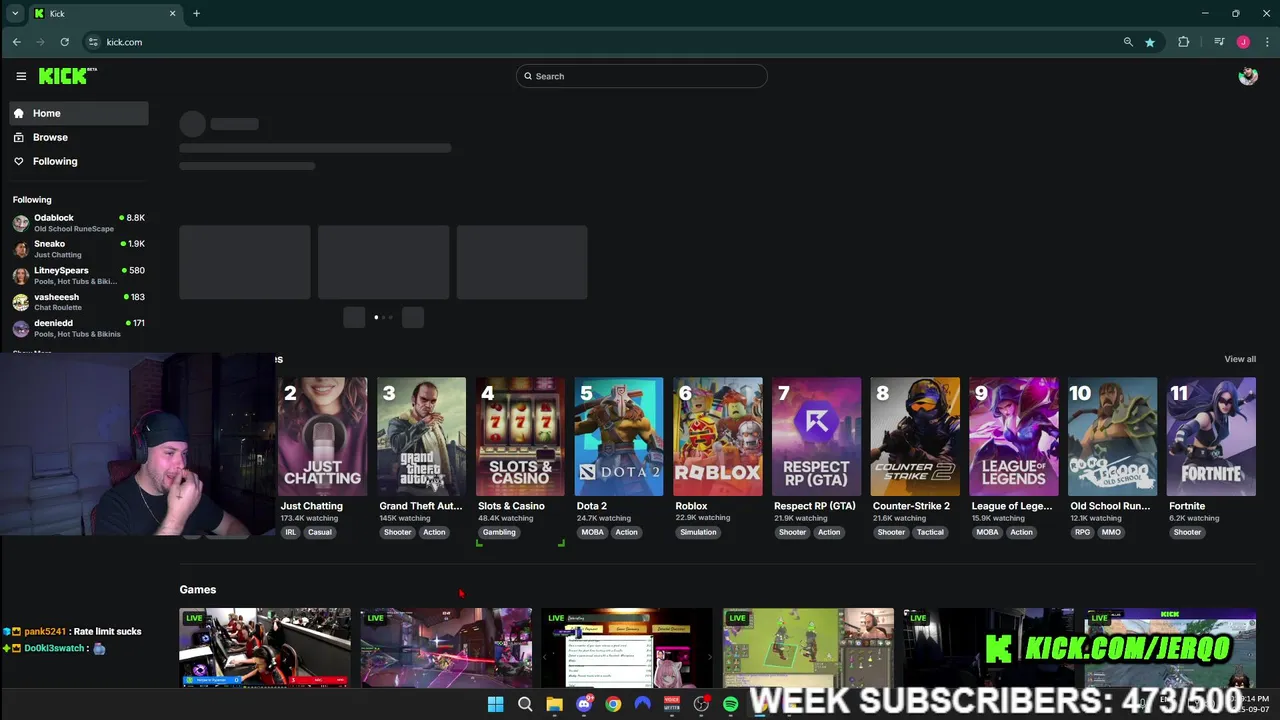This screenshot has height=720, width=1280.
Task: Open NordVPN from the taskbar
Action: [642, 704]
